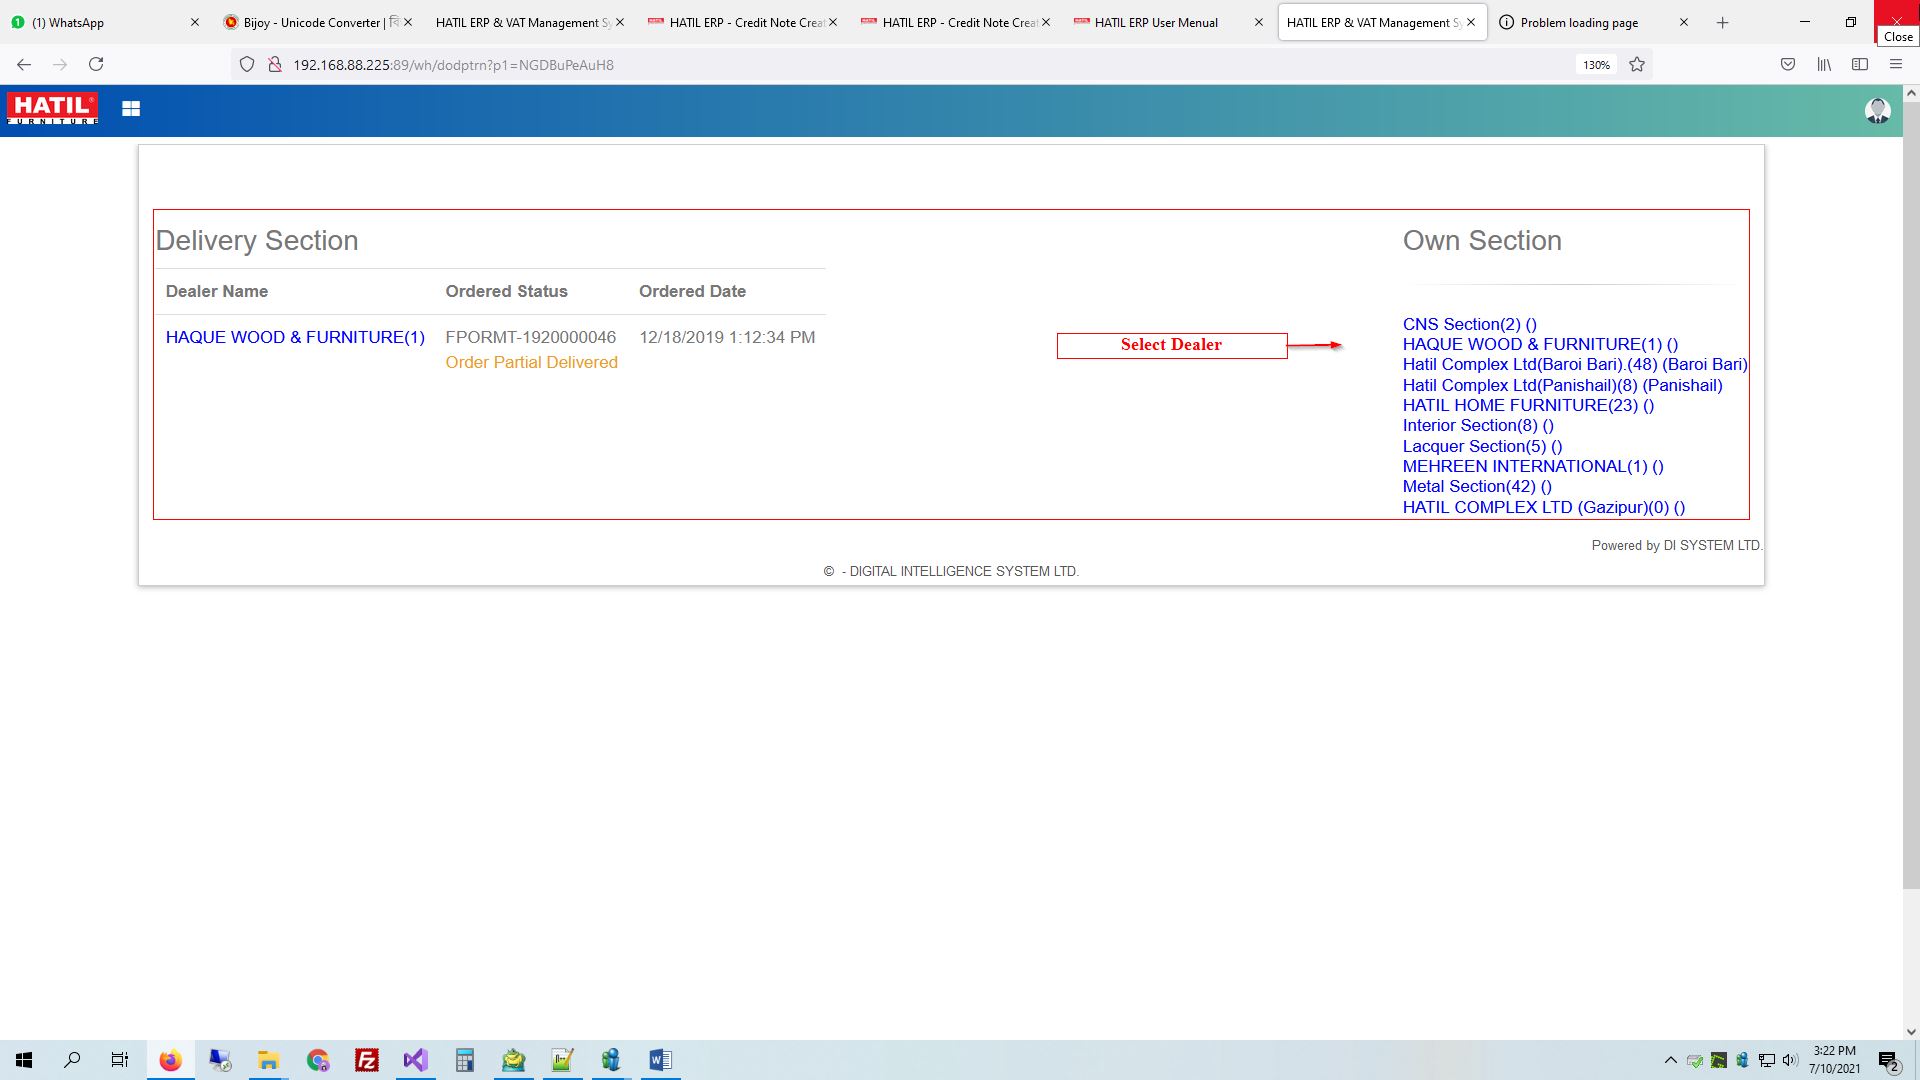This screenshot has height=1080, width=1920.
Task: Bookmark this page with star icon
Action: coord(1637,64)
